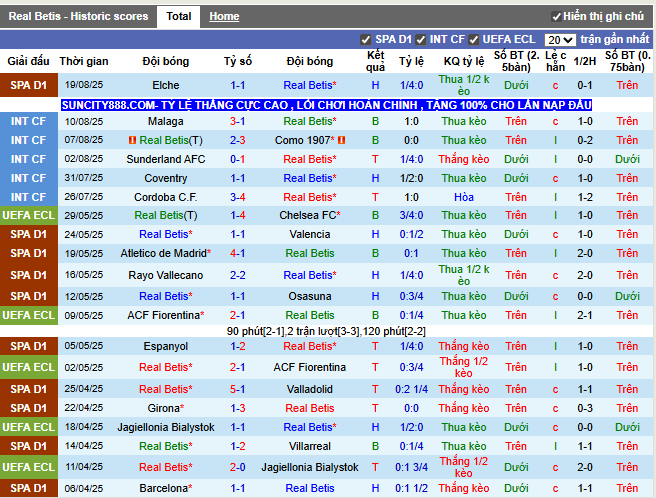Click handicap 3/4:0 in Chelsea row
This screenshot has height=498, width=656.
(x=411, y=216)
